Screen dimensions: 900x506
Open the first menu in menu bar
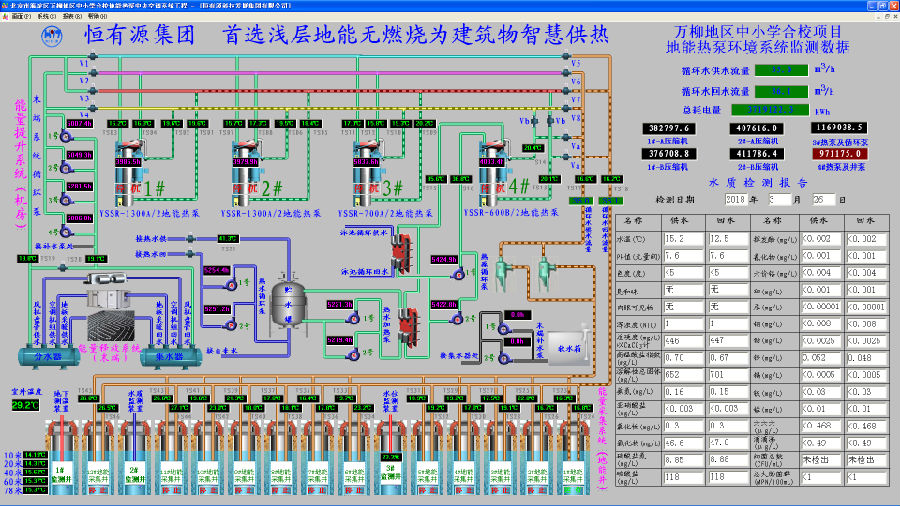click(x=16, y=17)
